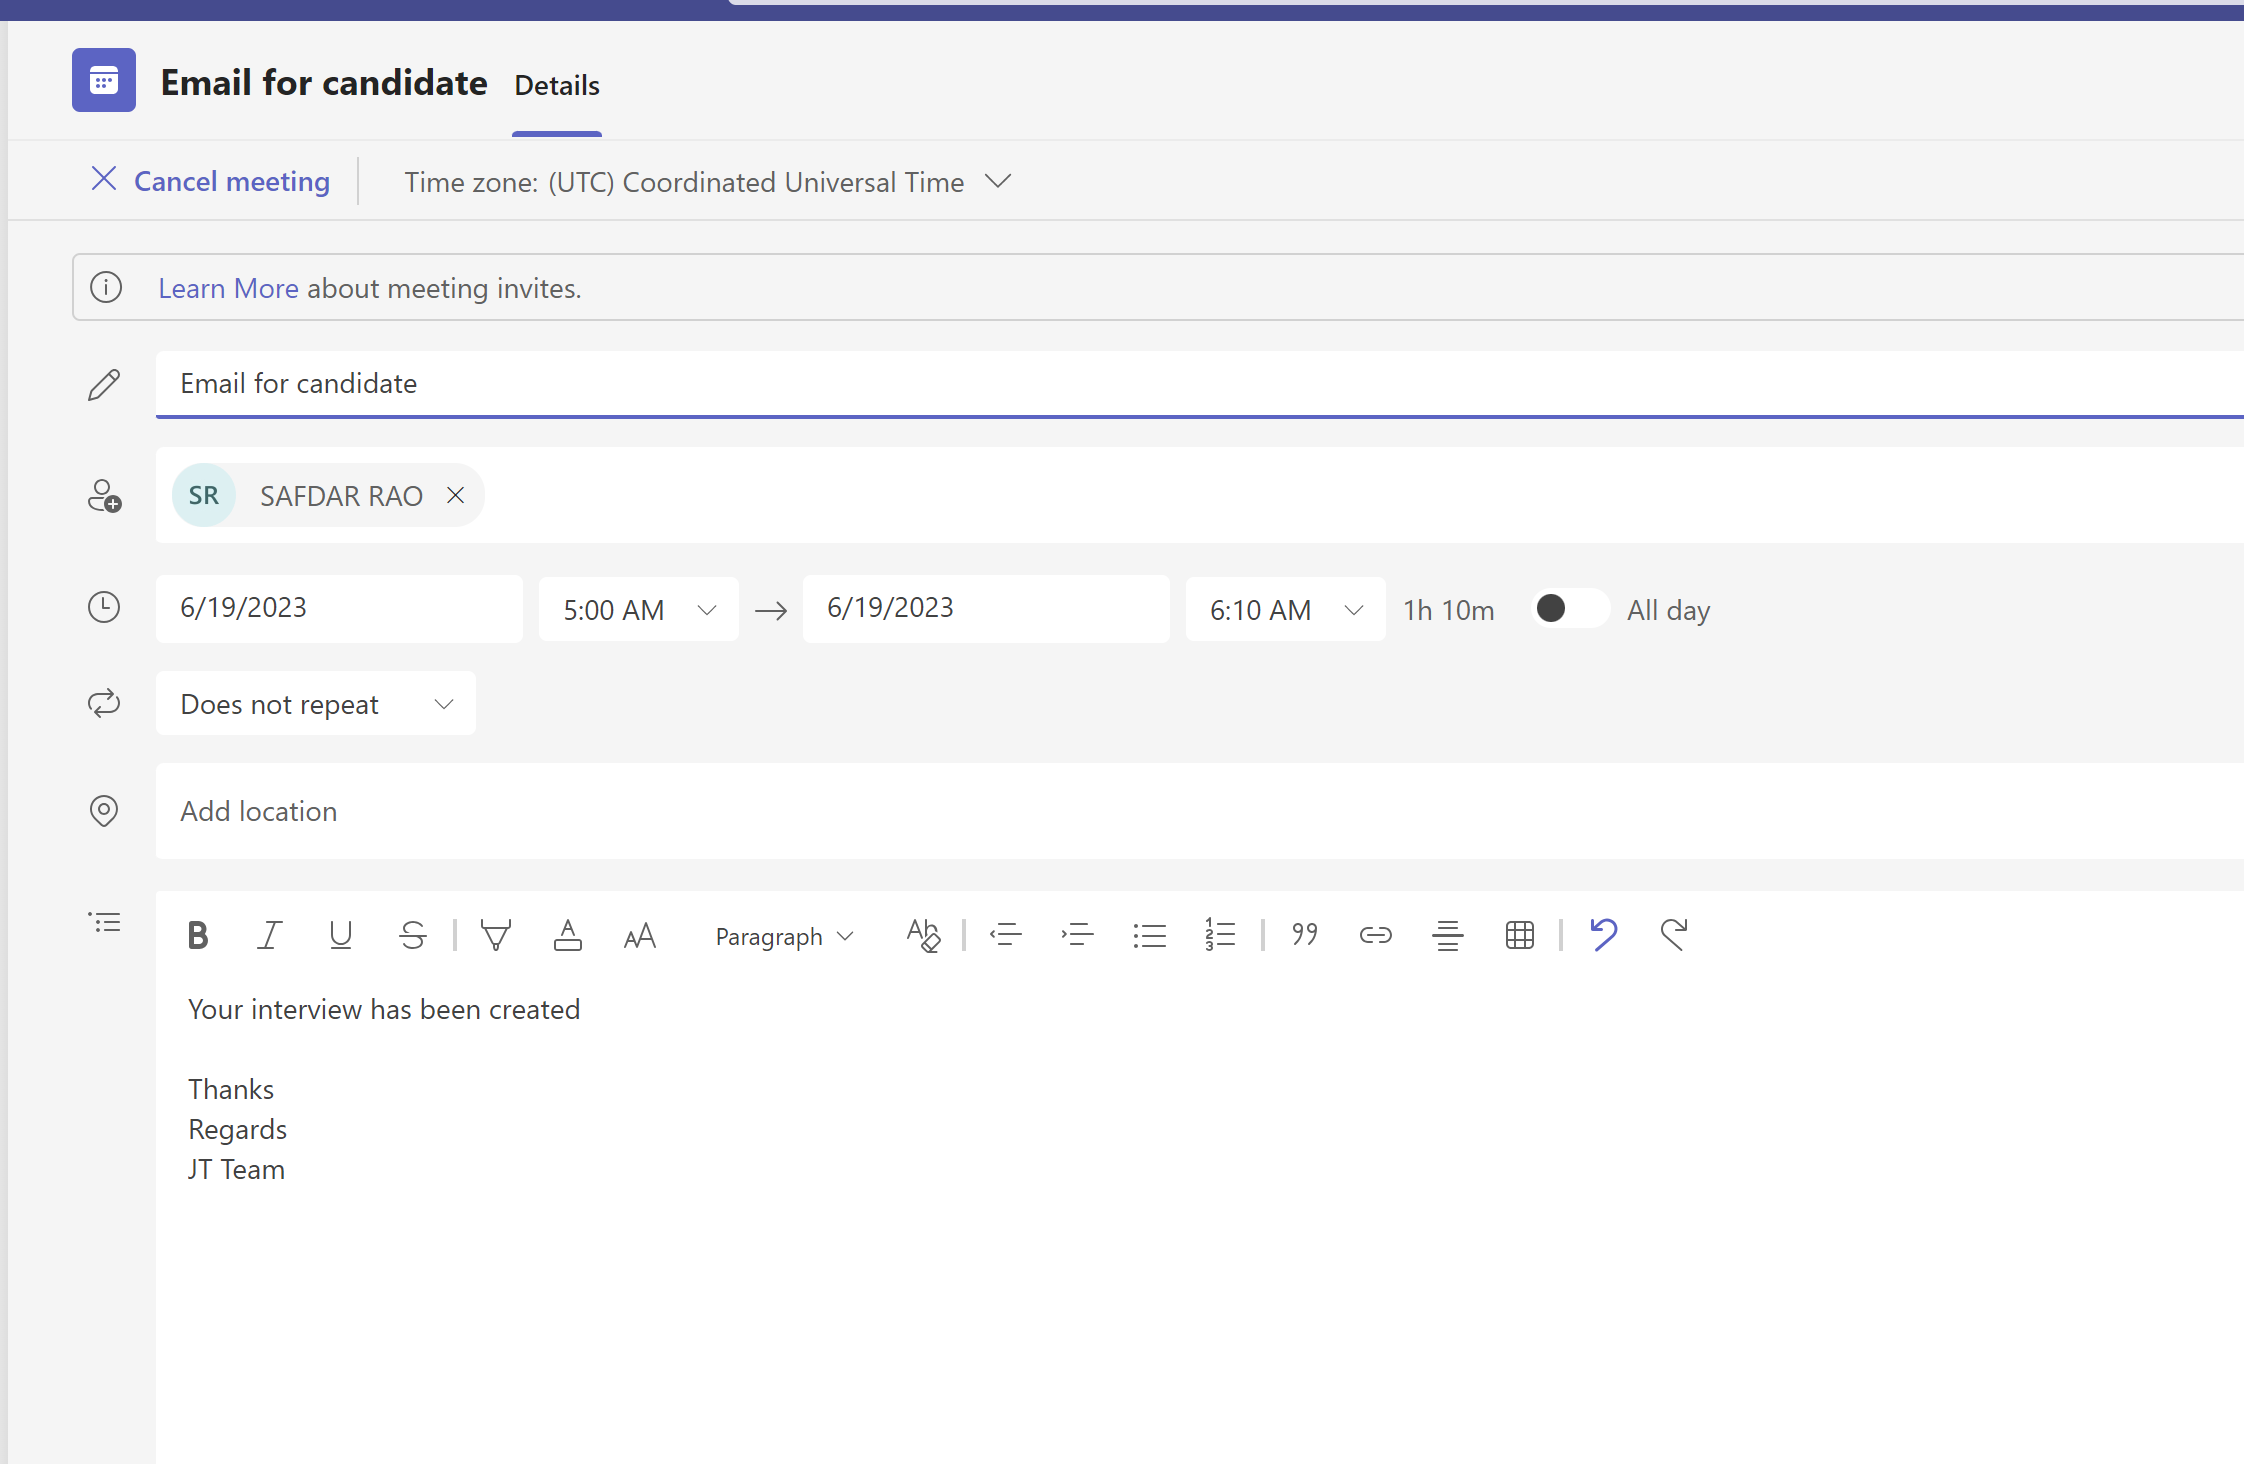Remove attendee SAFDAR RAO

tap(455, 495)
